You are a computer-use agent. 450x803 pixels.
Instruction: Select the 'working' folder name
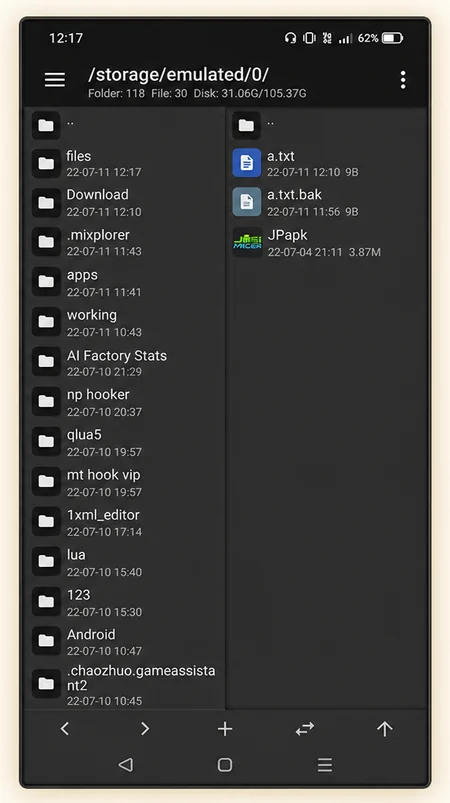[92, 315]
